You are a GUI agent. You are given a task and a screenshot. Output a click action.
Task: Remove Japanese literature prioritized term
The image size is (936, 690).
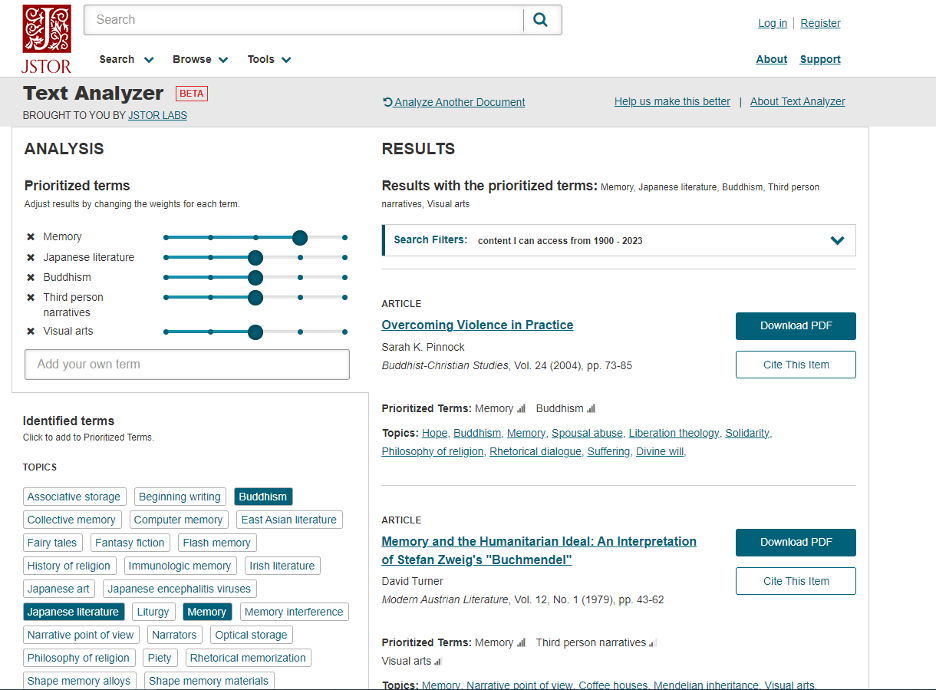coord(31,258)
